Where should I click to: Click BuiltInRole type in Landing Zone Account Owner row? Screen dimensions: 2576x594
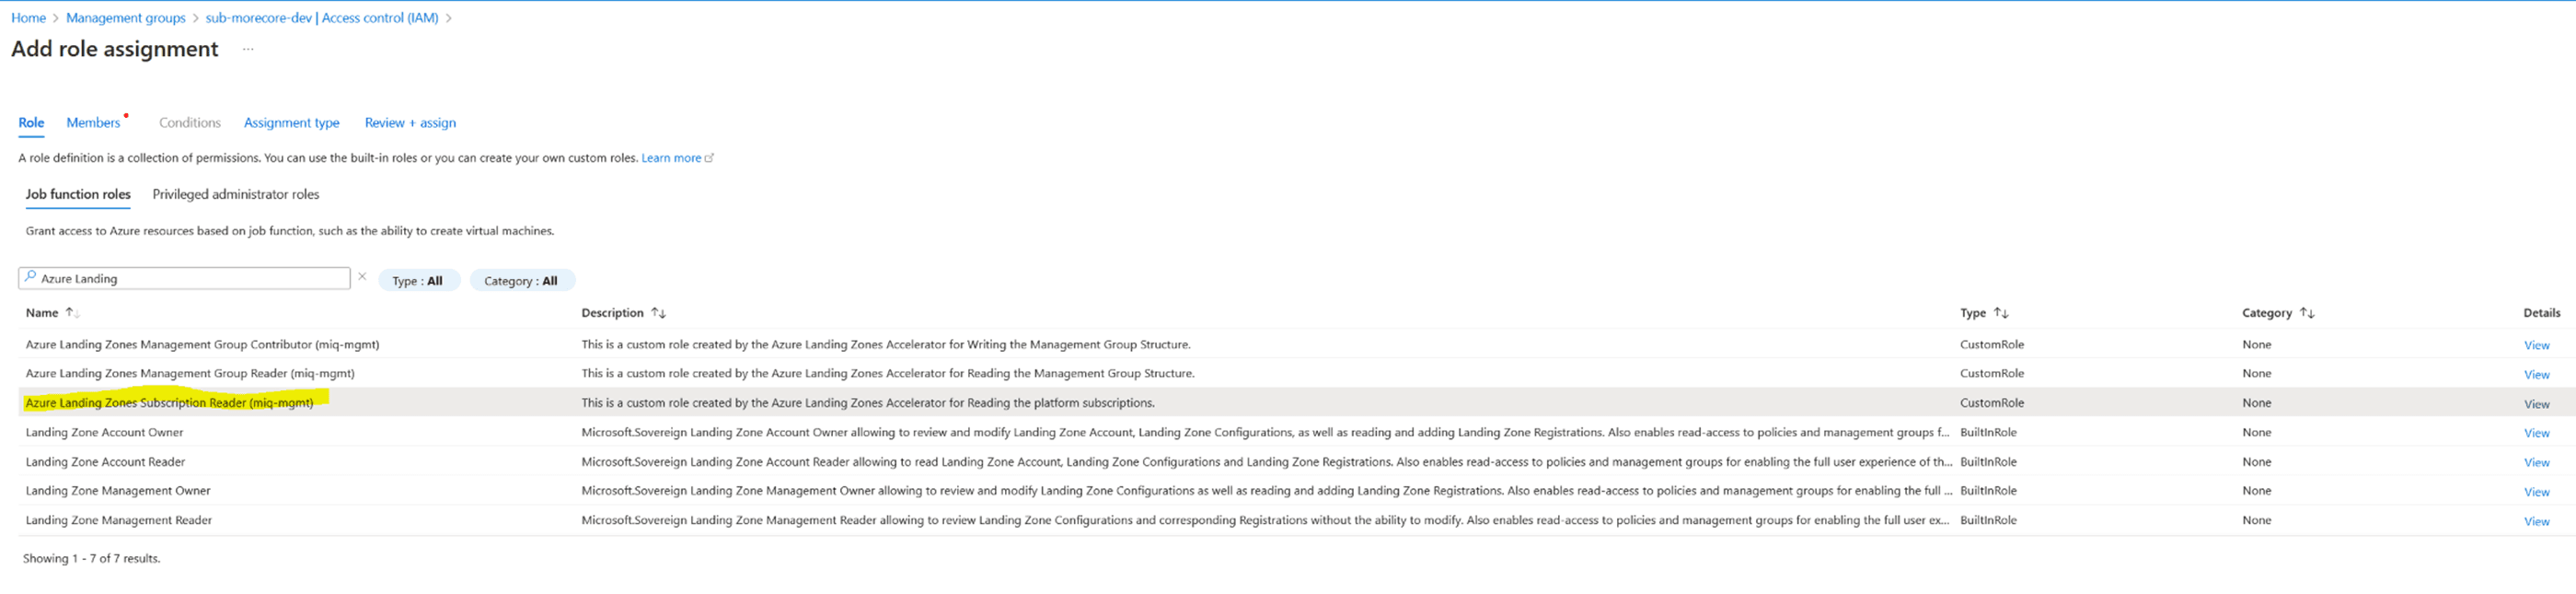click(x=1988, y=432)
